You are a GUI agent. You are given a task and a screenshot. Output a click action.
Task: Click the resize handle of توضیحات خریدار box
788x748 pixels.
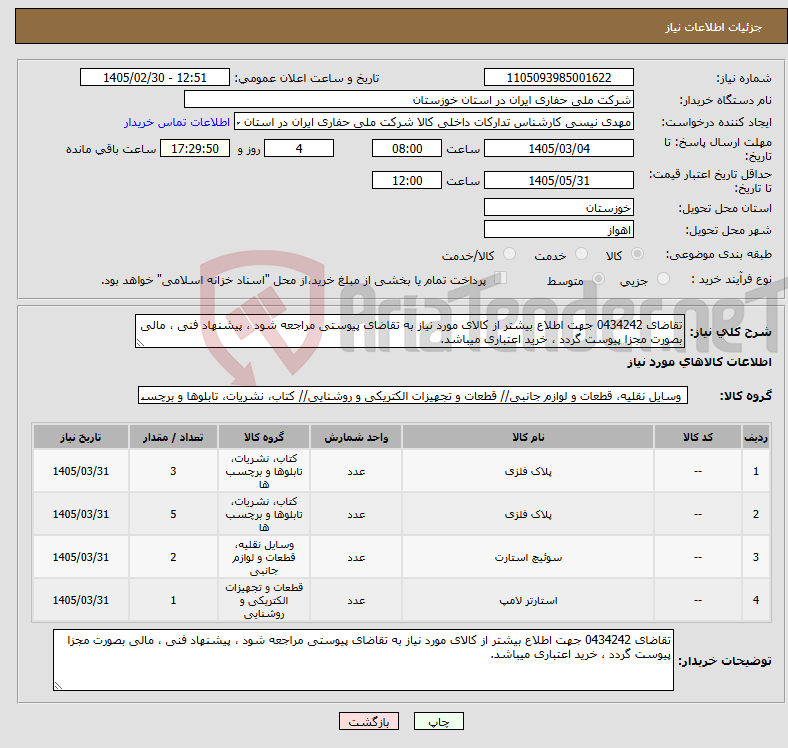[x=58, y=685]
